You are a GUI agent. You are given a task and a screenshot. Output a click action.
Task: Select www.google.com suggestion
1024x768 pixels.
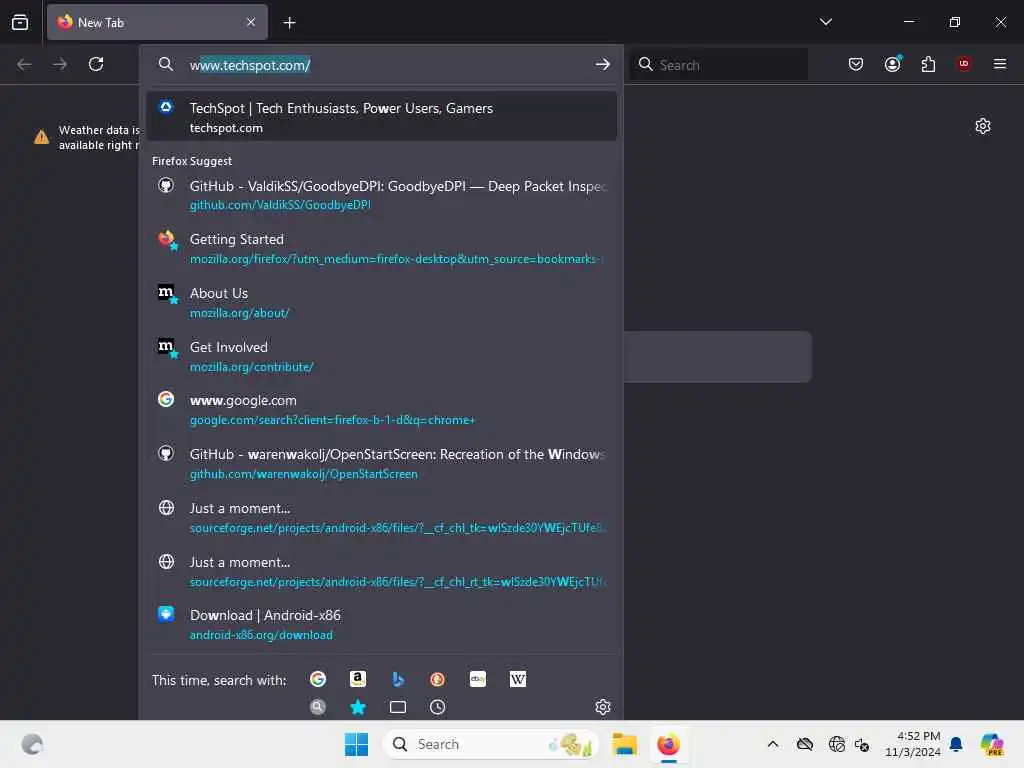381,409
